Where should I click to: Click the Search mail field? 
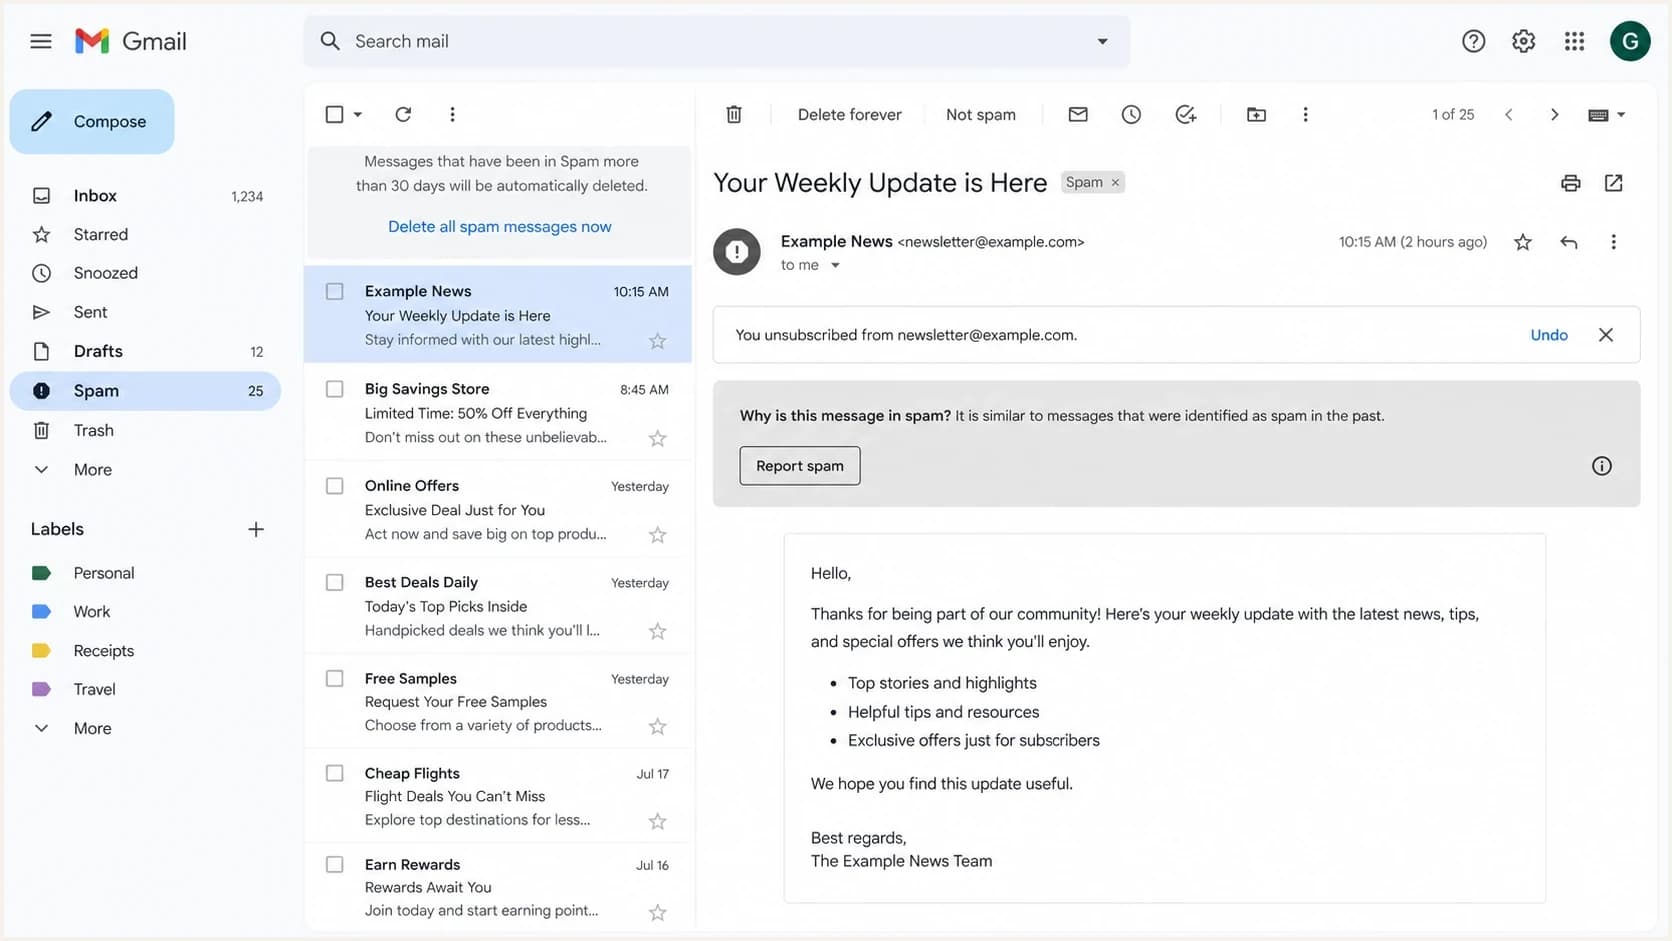pos(717,41)
